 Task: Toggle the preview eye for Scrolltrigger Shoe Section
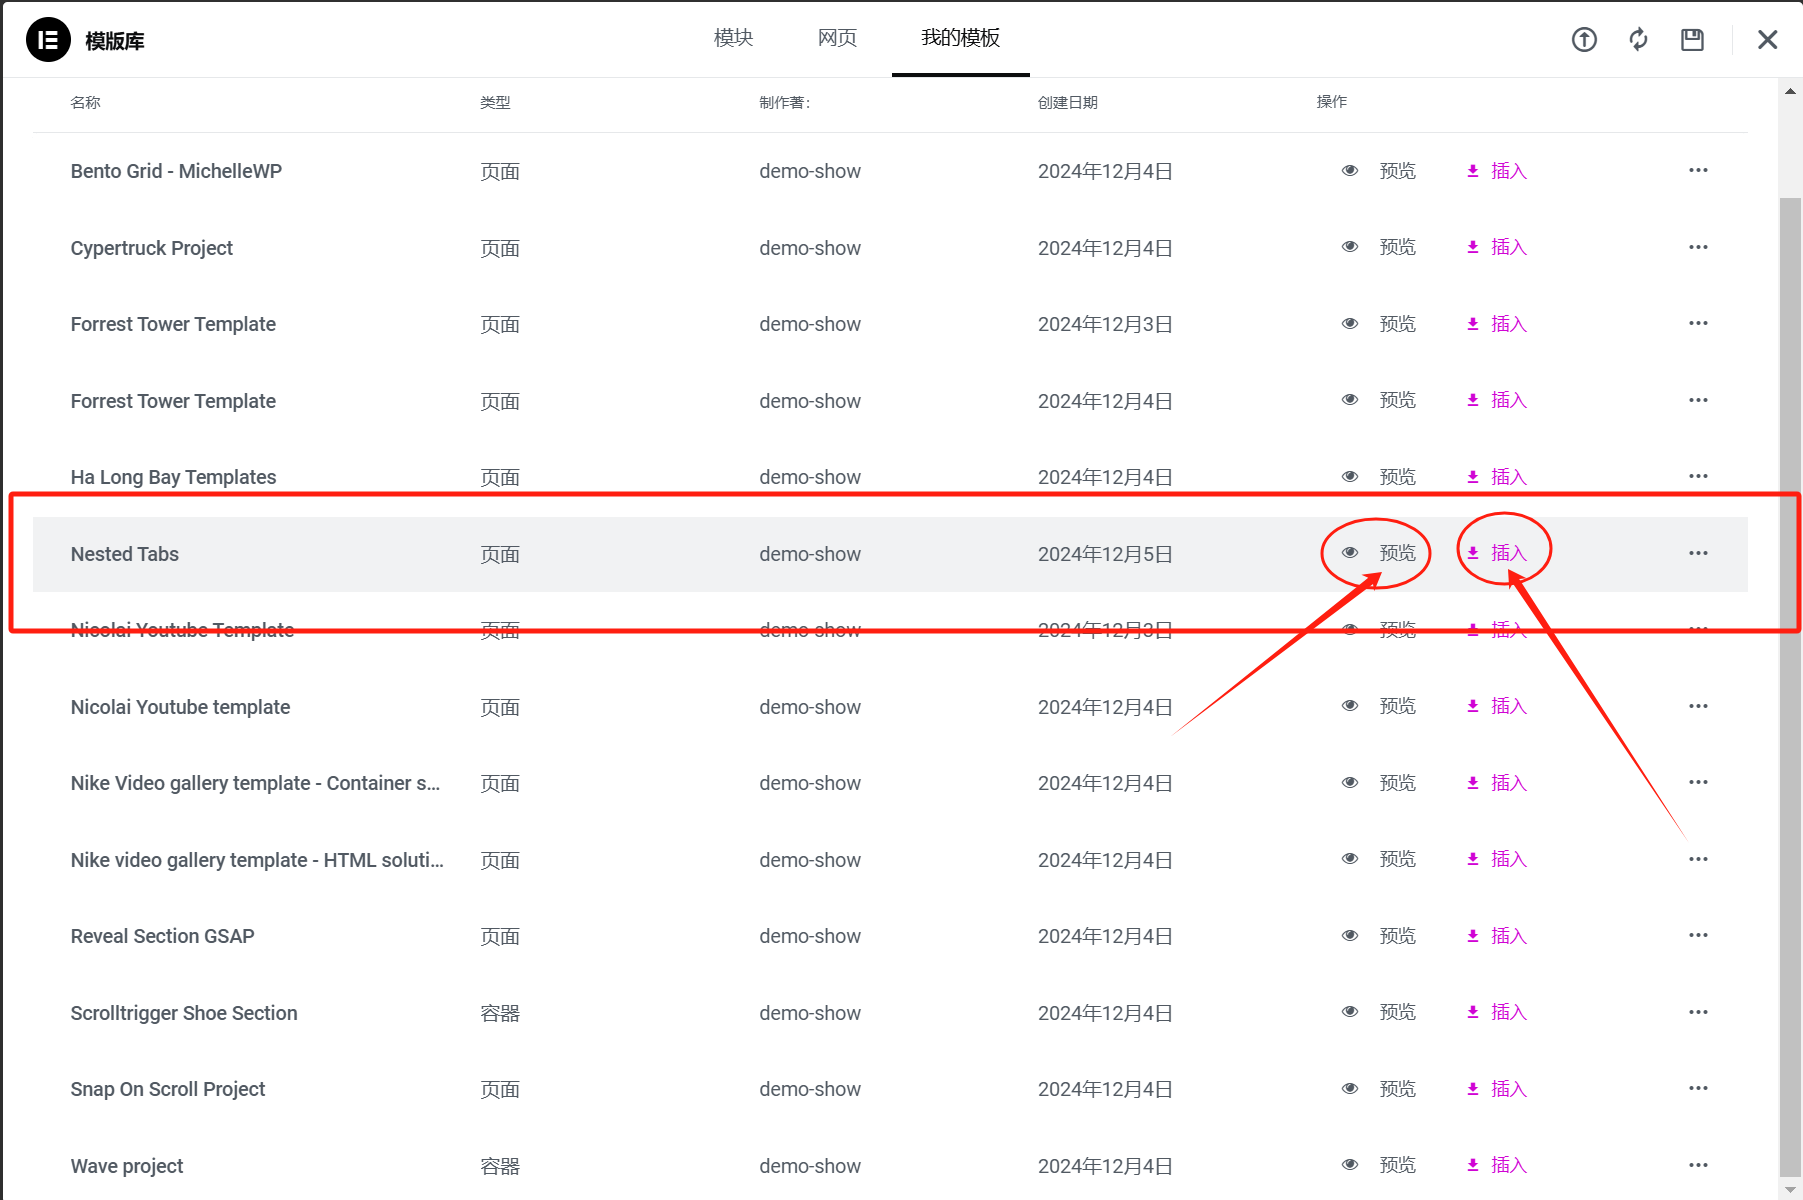[1350, 1012]
